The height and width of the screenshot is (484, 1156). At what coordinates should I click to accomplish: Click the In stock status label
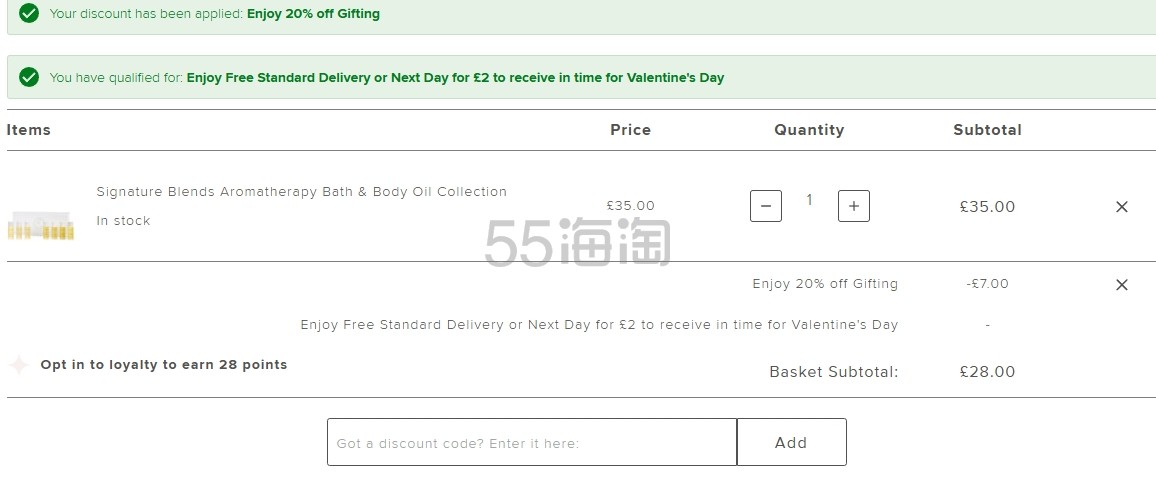click(x=123, y=221)
